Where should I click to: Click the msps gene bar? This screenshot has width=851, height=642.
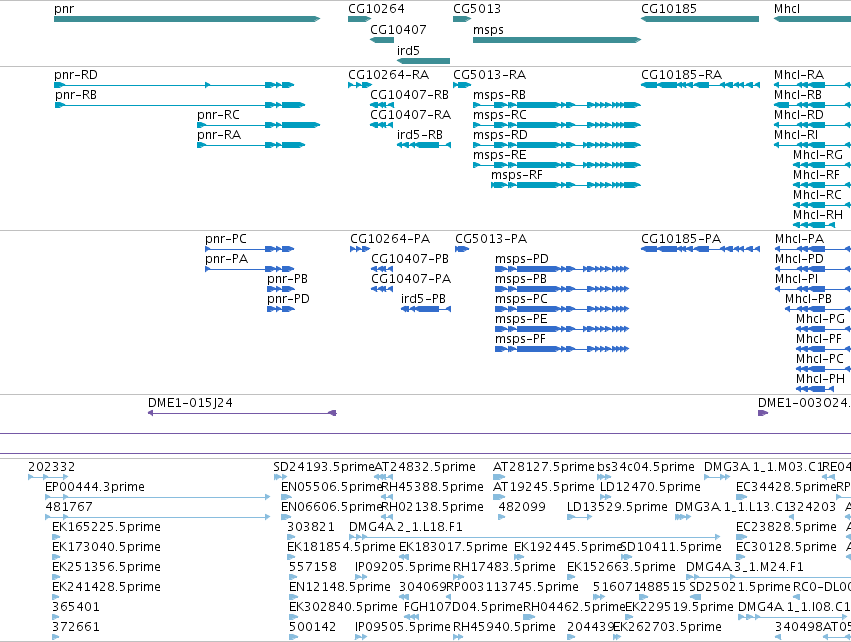[x=557, y=40]
